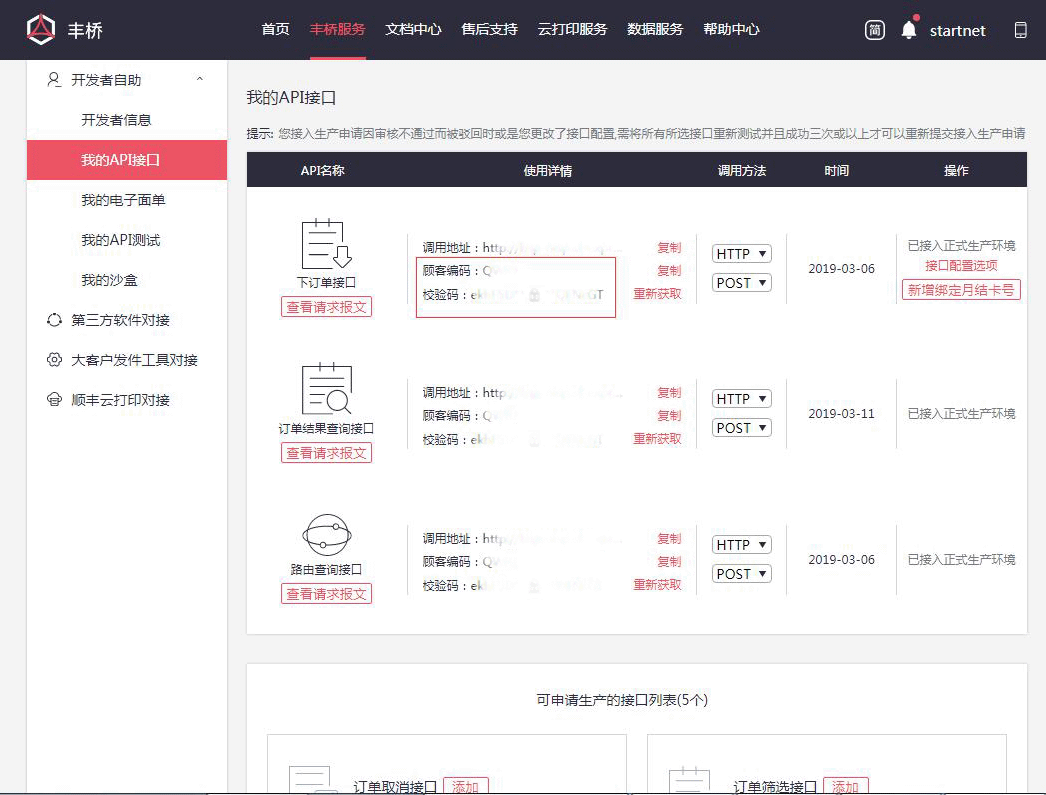The height and width of the screenshot is (795, 1046).
Task: Open 接口配置选项 link
Action: tap(961, 265)
